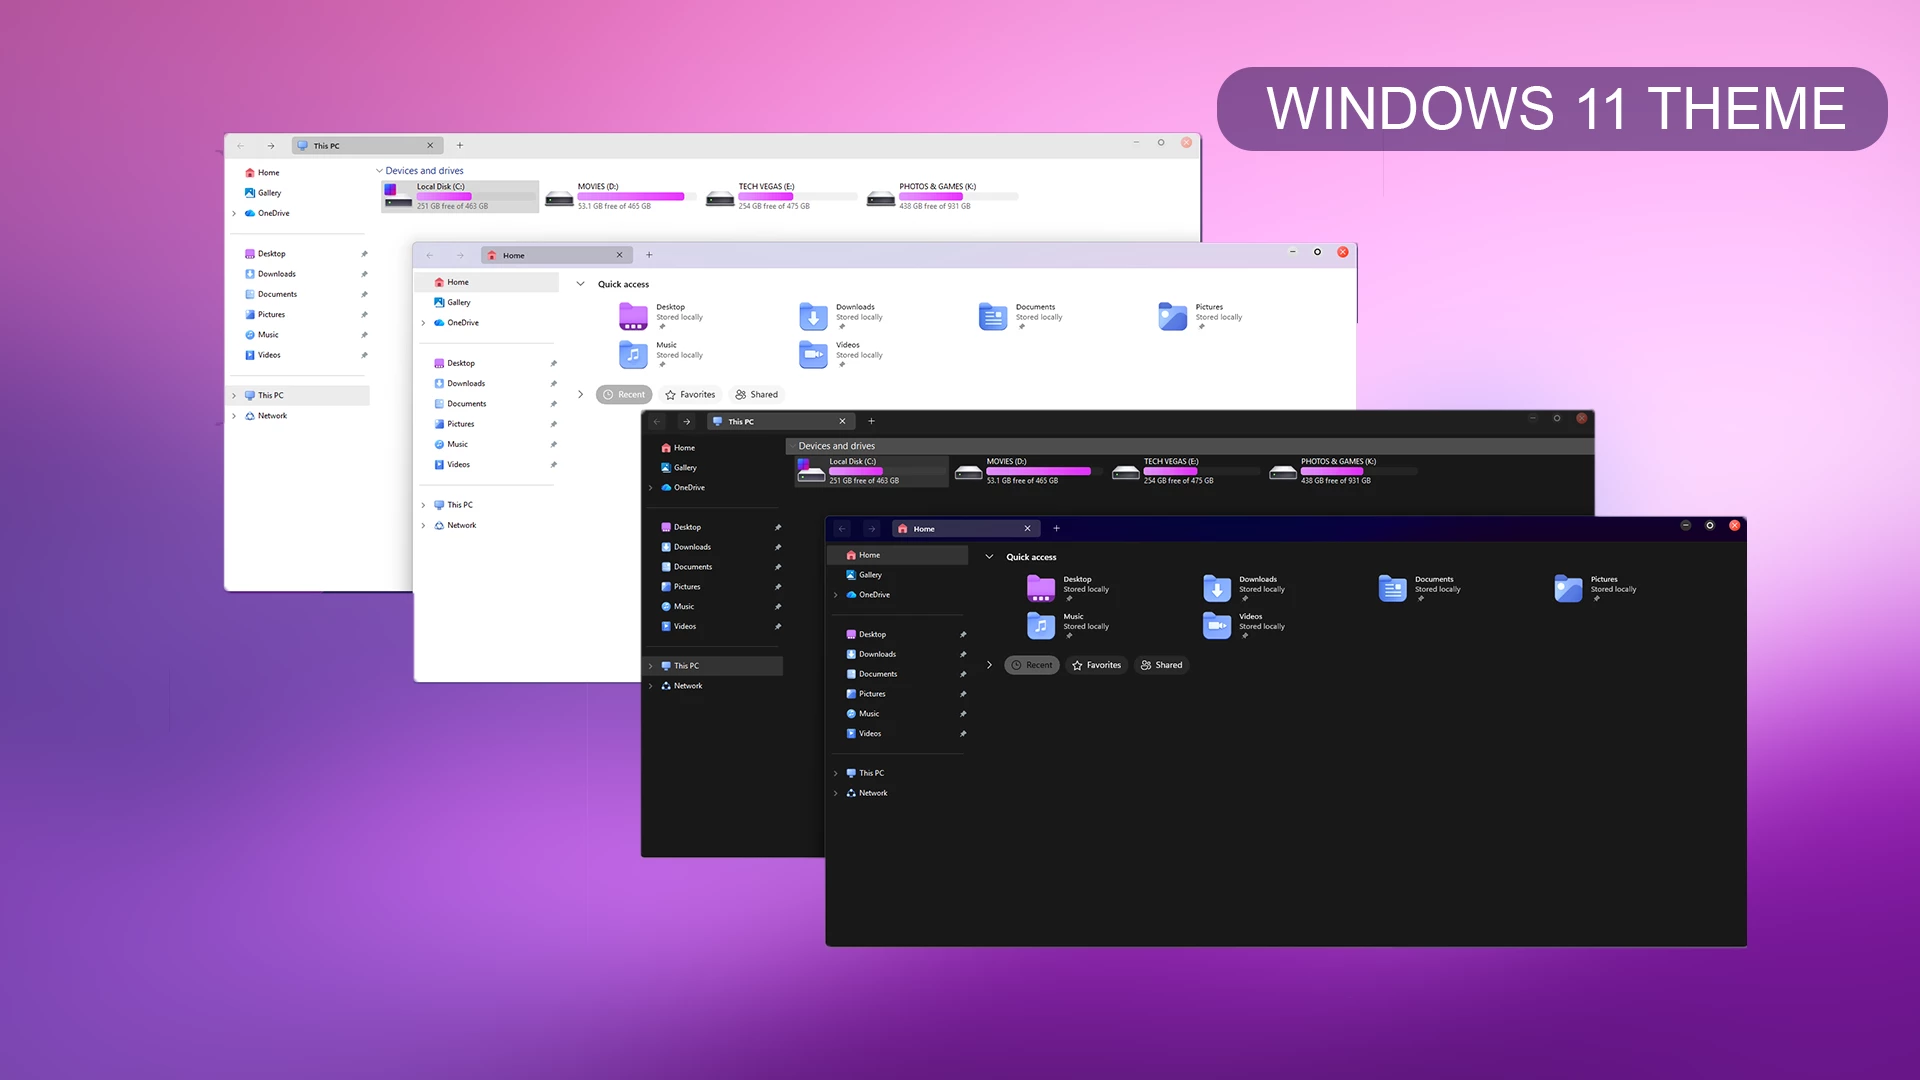This screenshot has height=1080, width=1920.
Task: Select MOVIES (D:) drive in light This PC window
Action: (620, 196)
